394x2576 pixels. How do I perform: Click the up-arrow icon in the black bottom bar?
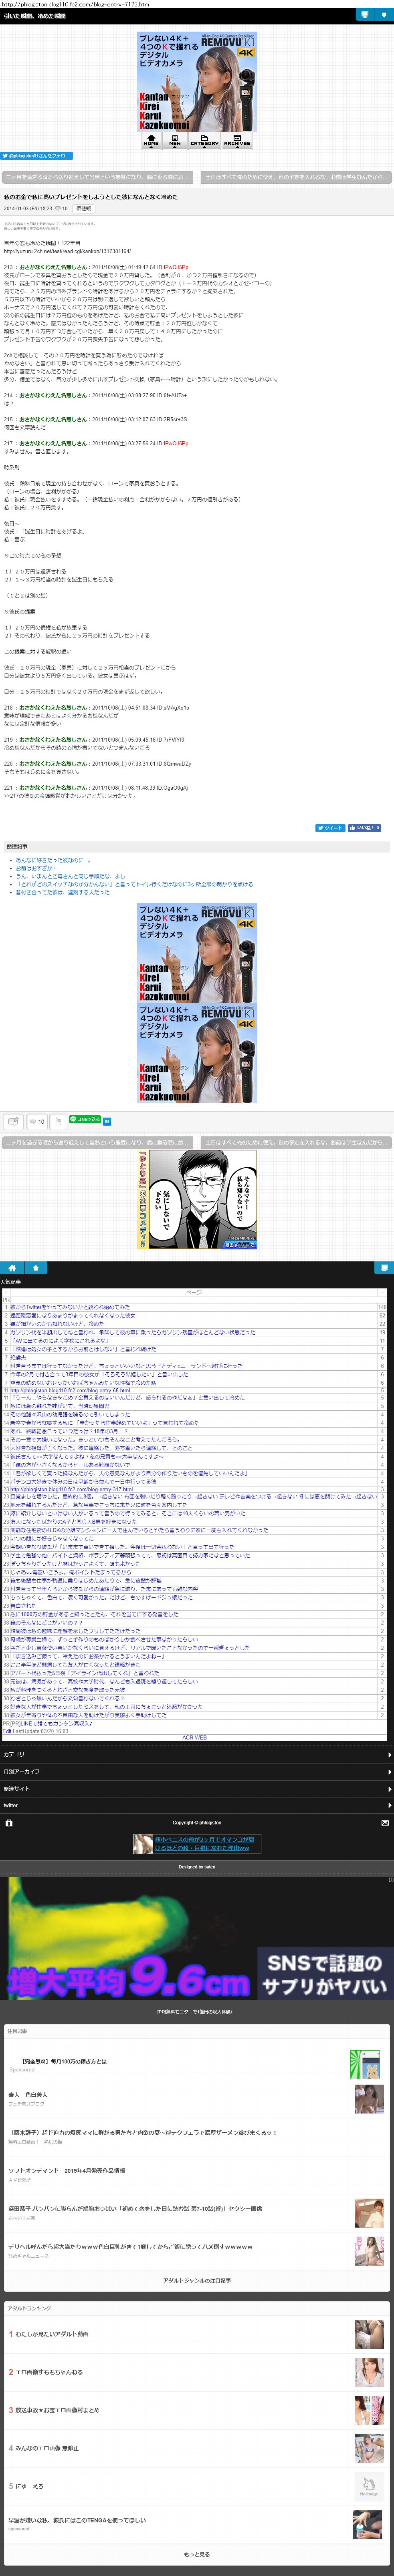pyautogui.click(x=36, y=1268)
